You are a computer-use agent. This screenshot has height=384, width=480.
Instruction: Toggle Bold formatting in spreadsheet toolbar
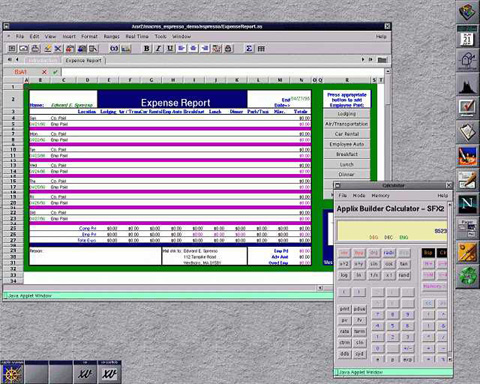tap(146, 49)
